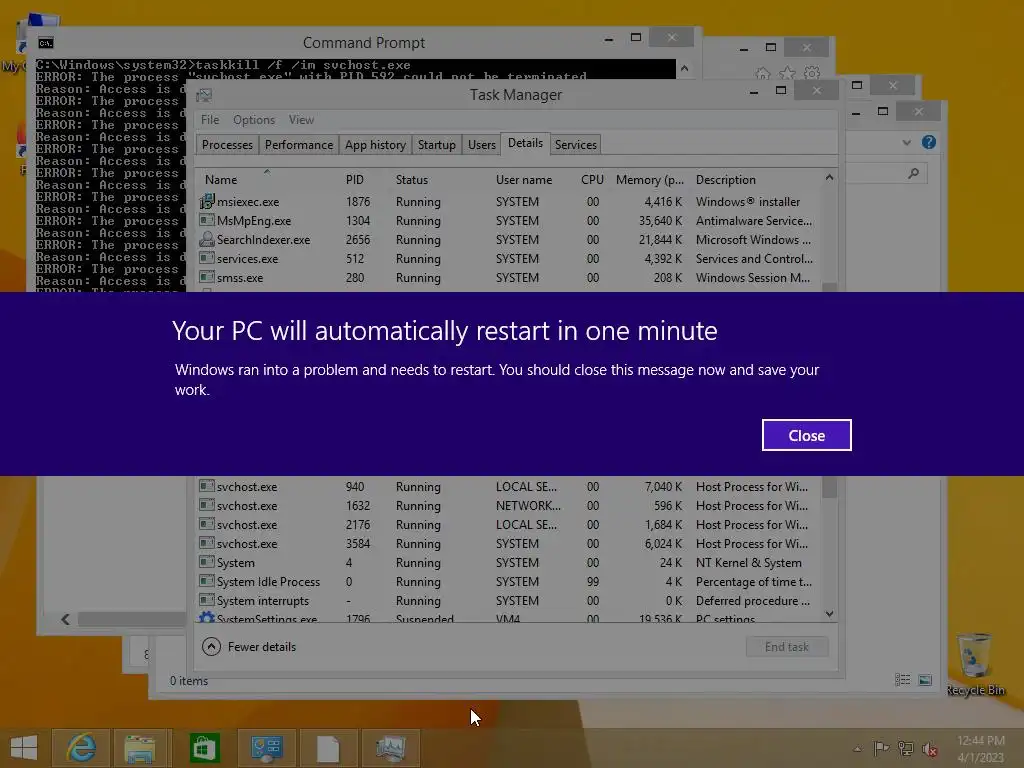This screenshot has width=1024, height=768.
Task: Click the search magnifier in Explorer window
Action: point(914,173)
